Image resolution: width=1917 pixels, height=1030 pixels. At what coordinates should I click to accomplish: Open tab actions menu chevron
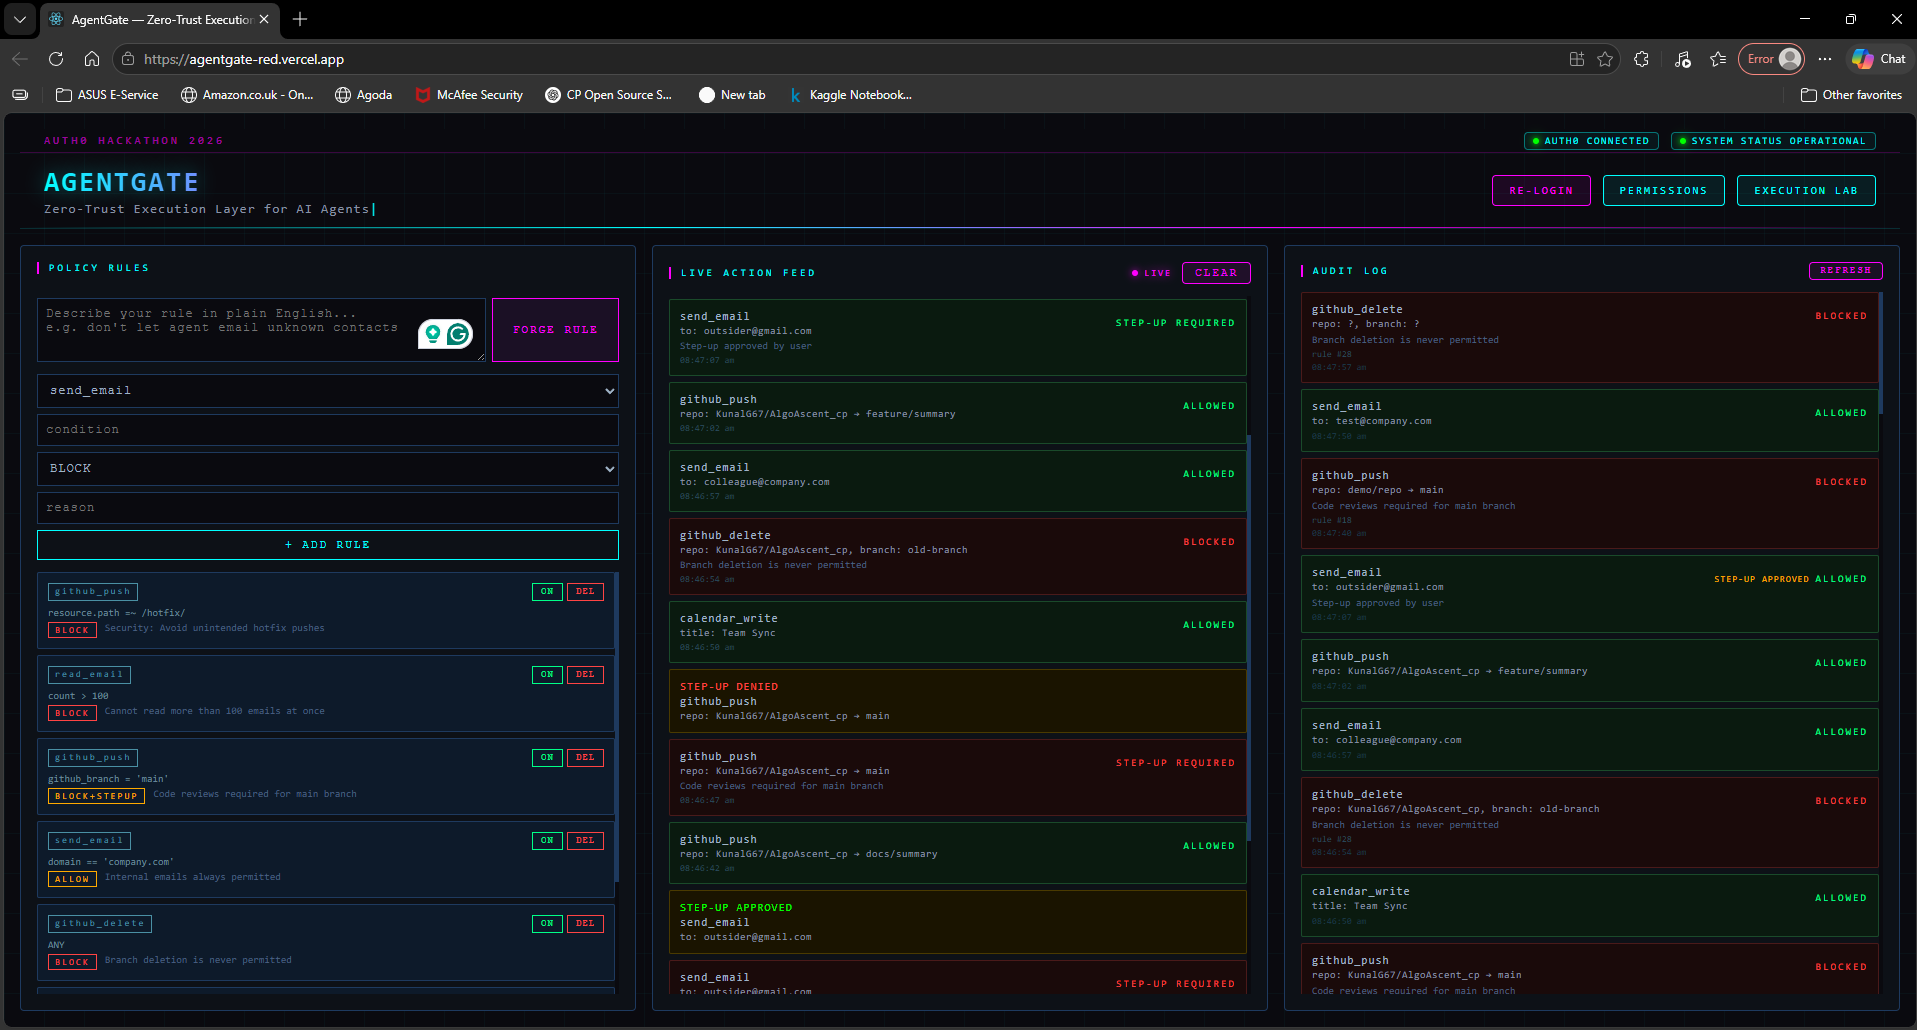pos(20,19)
